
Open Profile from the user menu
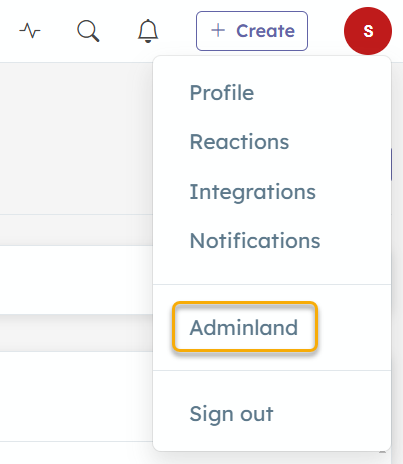222,93
